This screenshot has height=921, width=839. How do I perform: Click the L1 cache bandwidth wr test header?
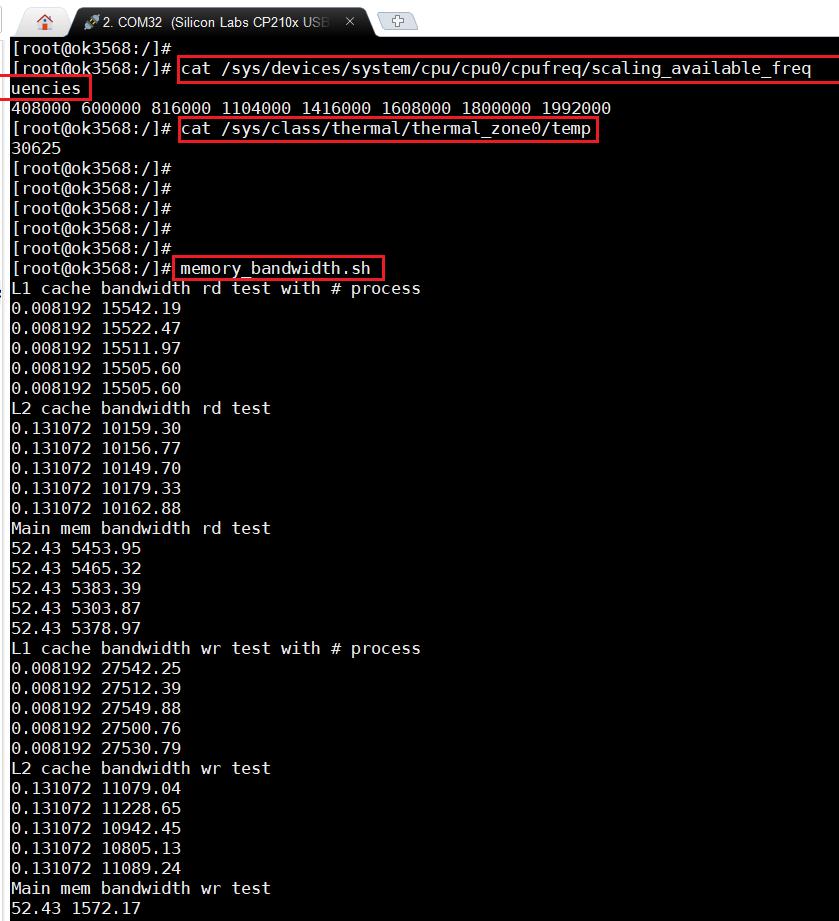pyautogui.click(x=216, y=648)
